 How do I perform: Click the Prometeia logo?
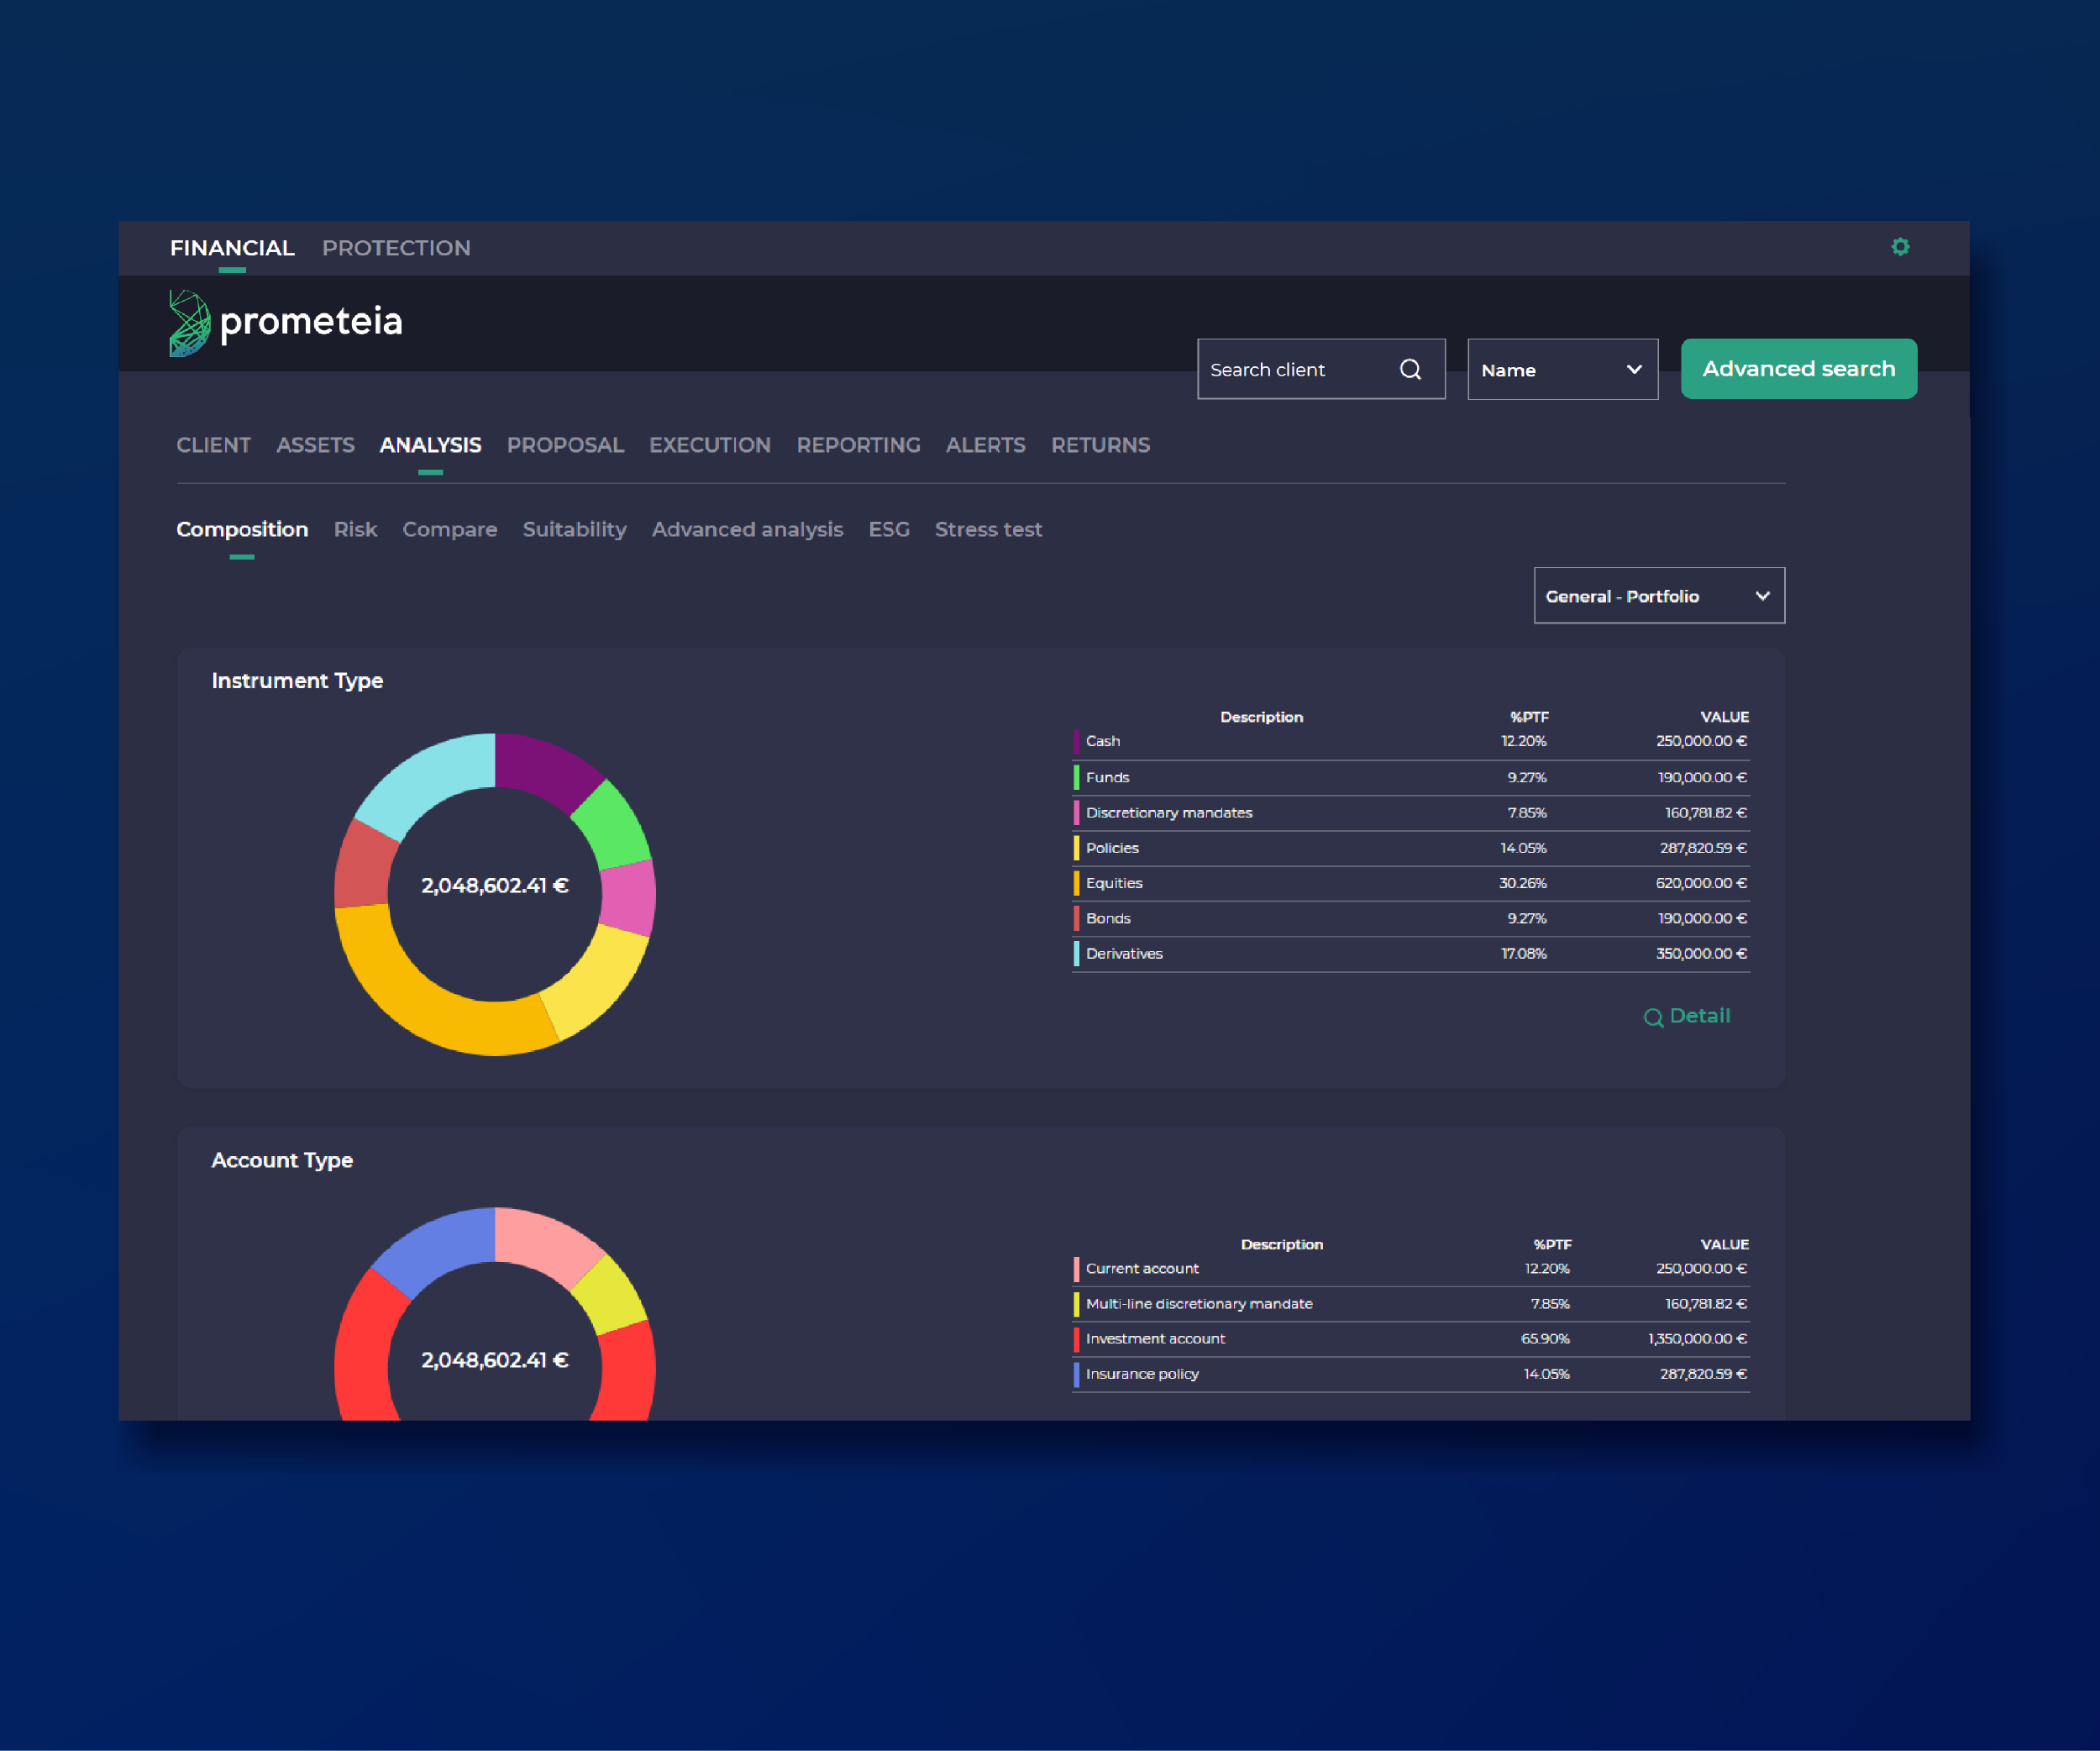click(x=286, y=322)
